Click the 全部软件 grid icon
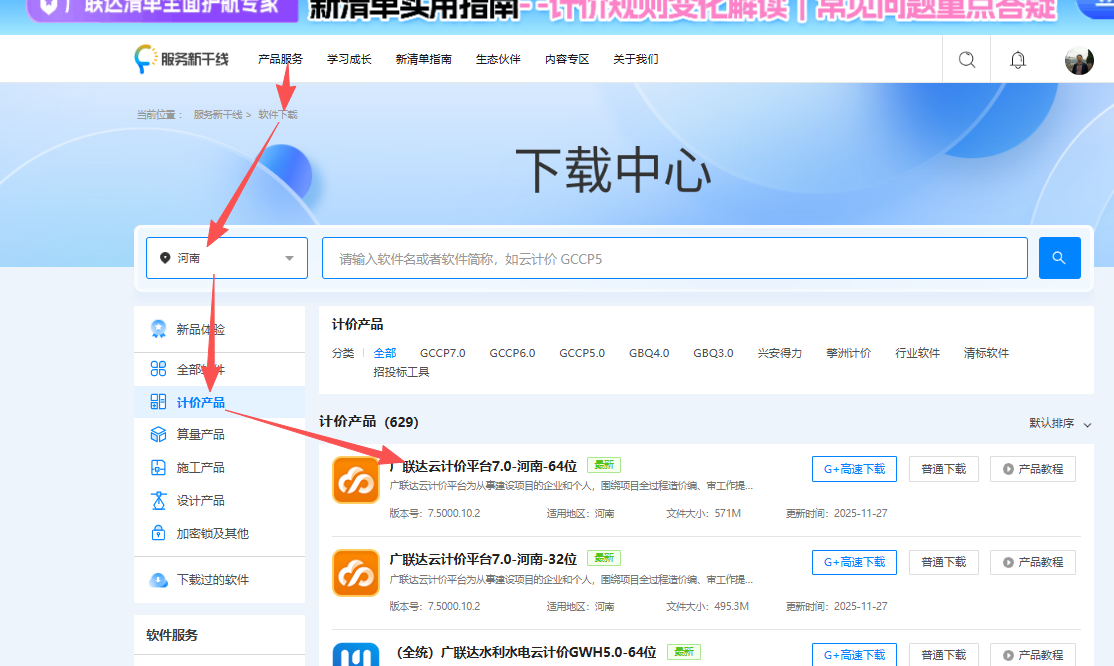This screenshot has height=666, width=1114. coord(158,369)
